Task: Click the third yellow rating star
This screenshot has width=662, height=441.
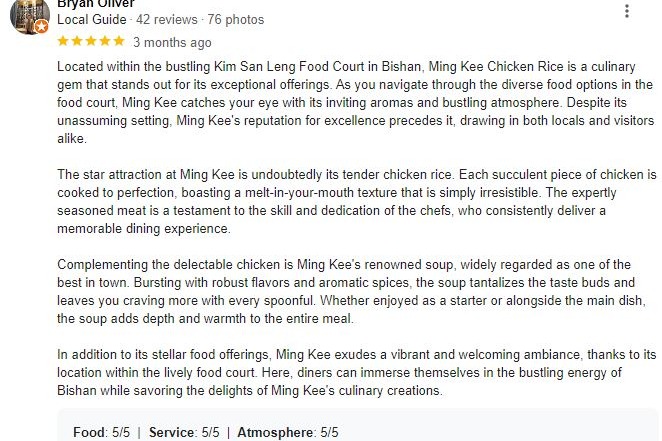Action: pos(91,41)
